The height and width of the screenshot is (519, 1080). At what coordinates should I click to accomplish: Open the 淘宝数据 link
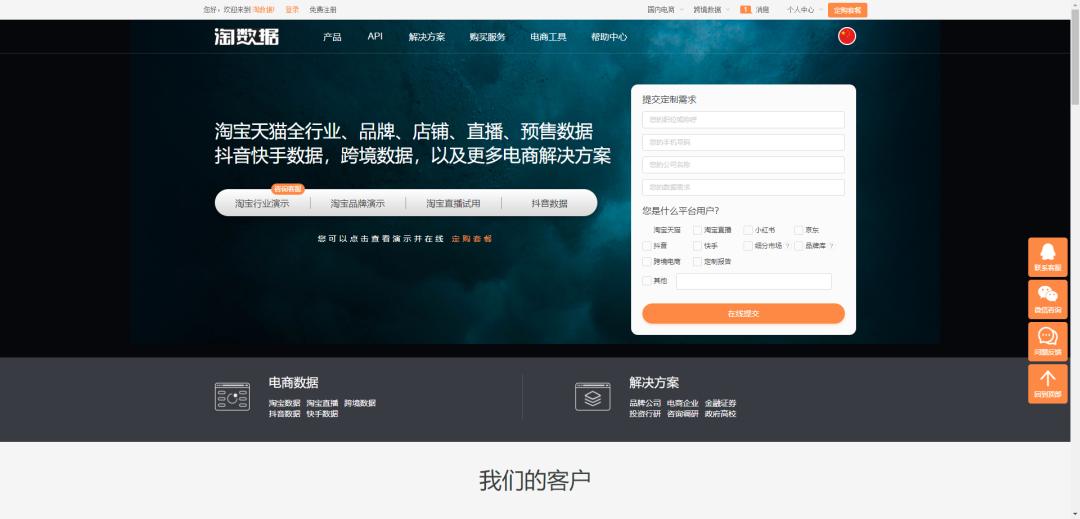tap(284, 403)
